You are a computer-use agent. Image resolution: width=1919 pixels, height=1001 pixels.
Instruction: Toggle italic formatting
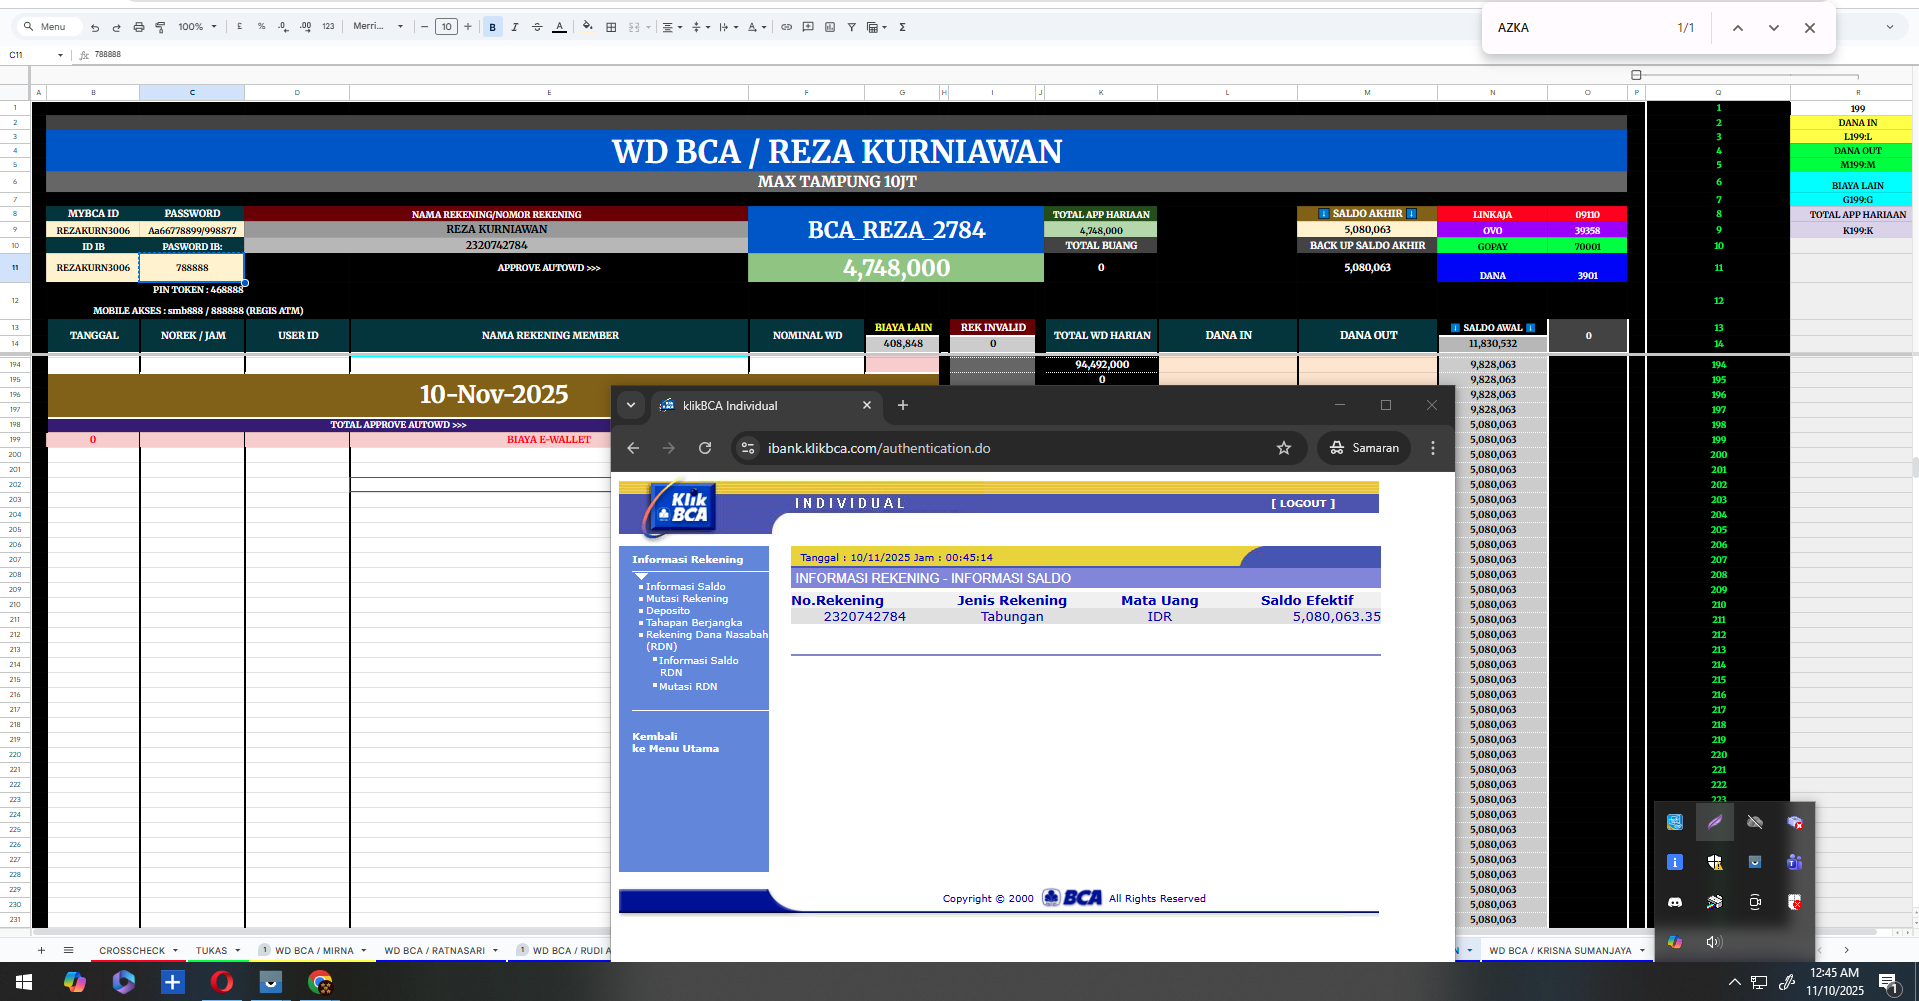coord(514,27)
